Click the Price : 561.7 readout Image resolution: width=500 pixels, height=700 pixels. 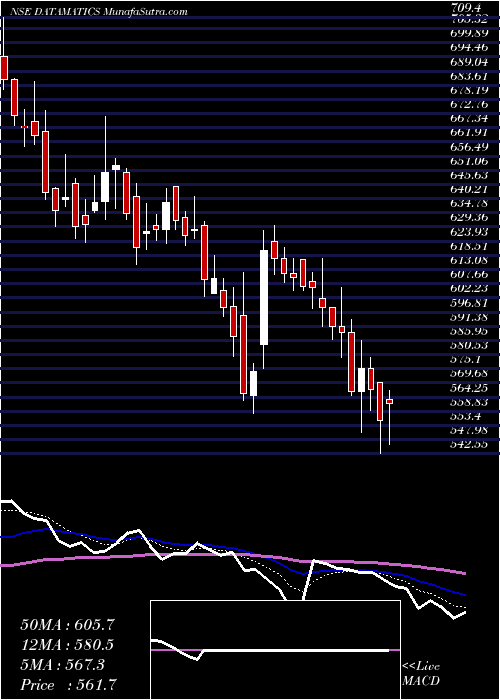click(x=71, y=685)
